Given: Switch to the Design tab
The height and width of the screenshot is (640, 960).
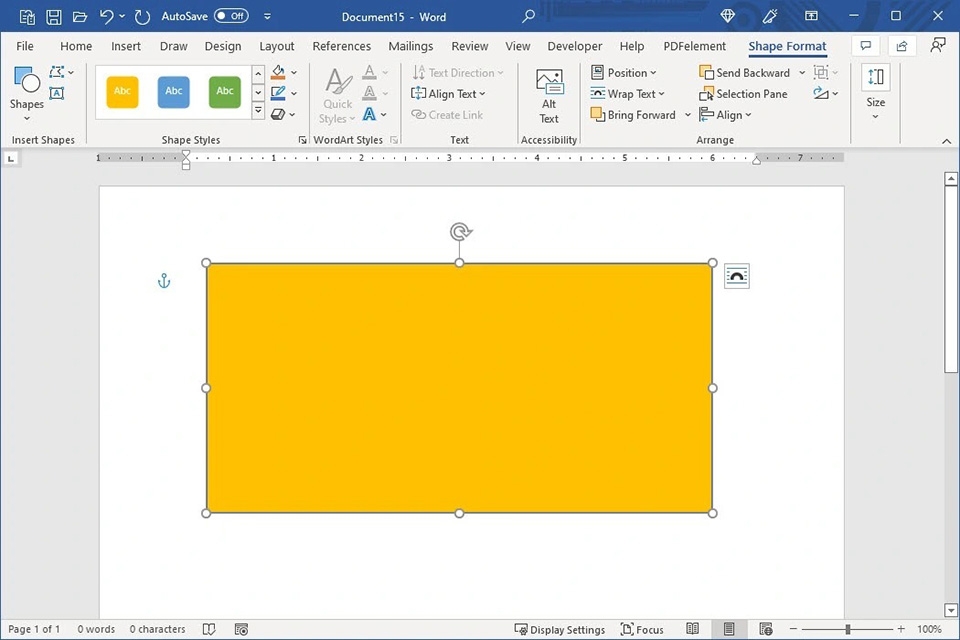Looking at the screenshot, I should click(223, 46).
